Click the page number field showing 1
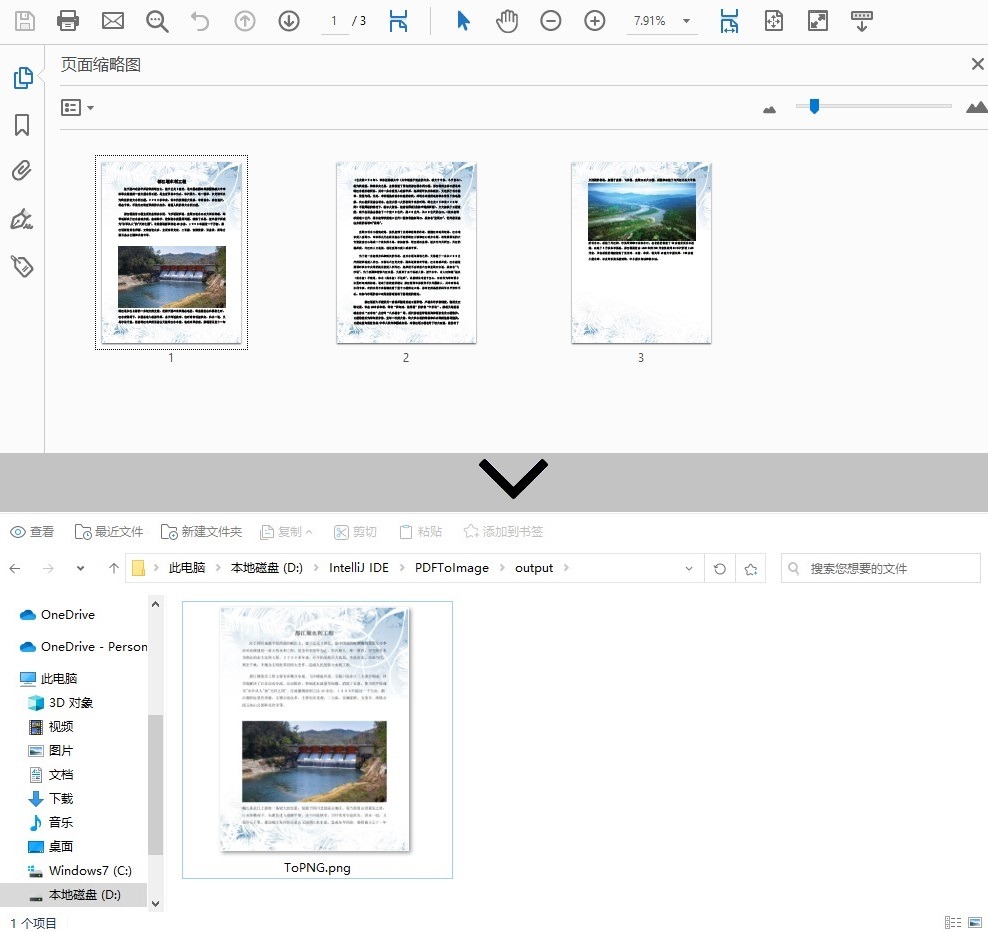Screen dimensions: 988x932 coord(335,21)
